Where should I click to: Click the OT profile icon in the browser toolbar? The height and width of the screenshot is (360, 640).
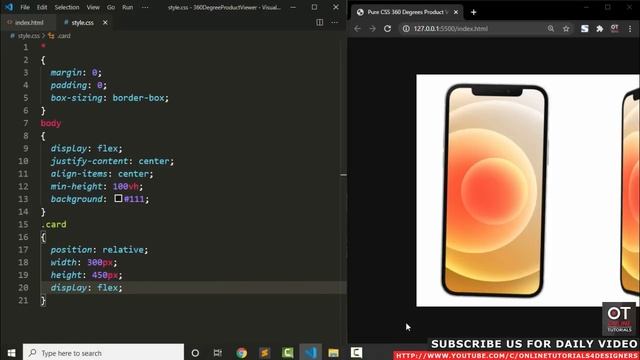tap(615, 29)
